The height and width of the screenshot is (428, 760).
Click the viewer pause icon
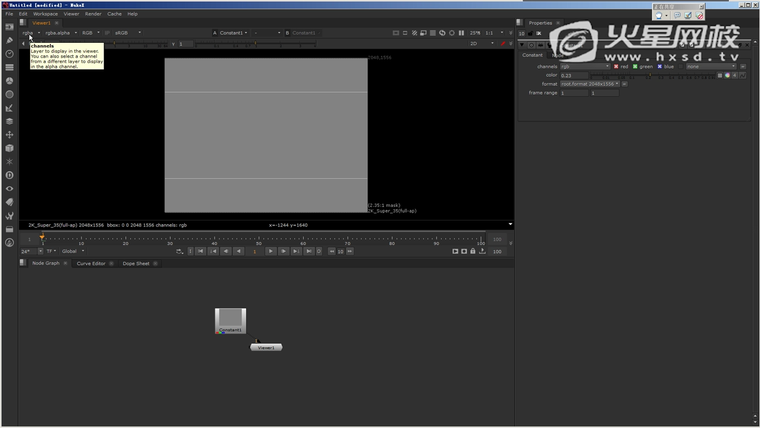(461, 33)
